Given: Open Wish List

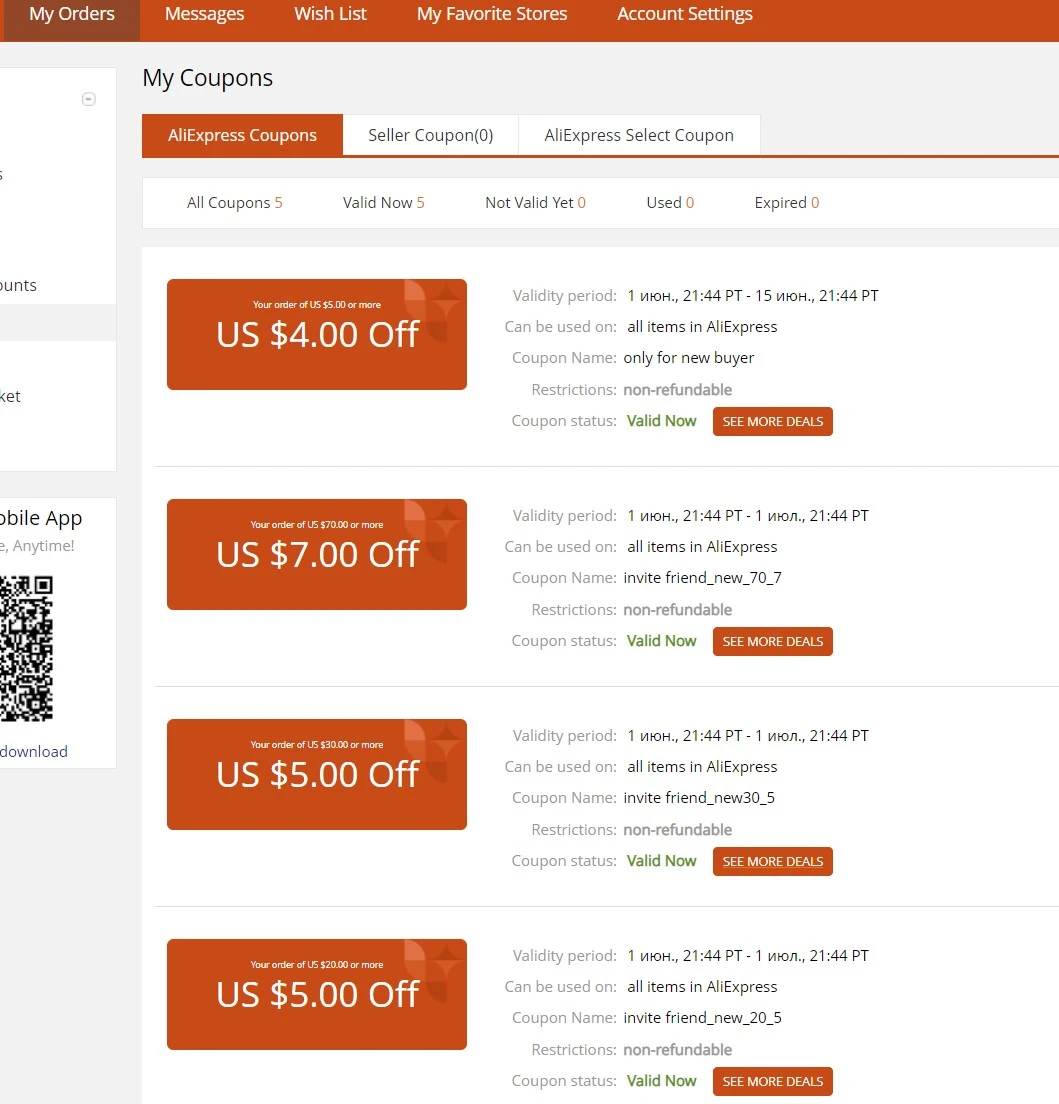Looking at the screenshot, I should click(330, 14).
